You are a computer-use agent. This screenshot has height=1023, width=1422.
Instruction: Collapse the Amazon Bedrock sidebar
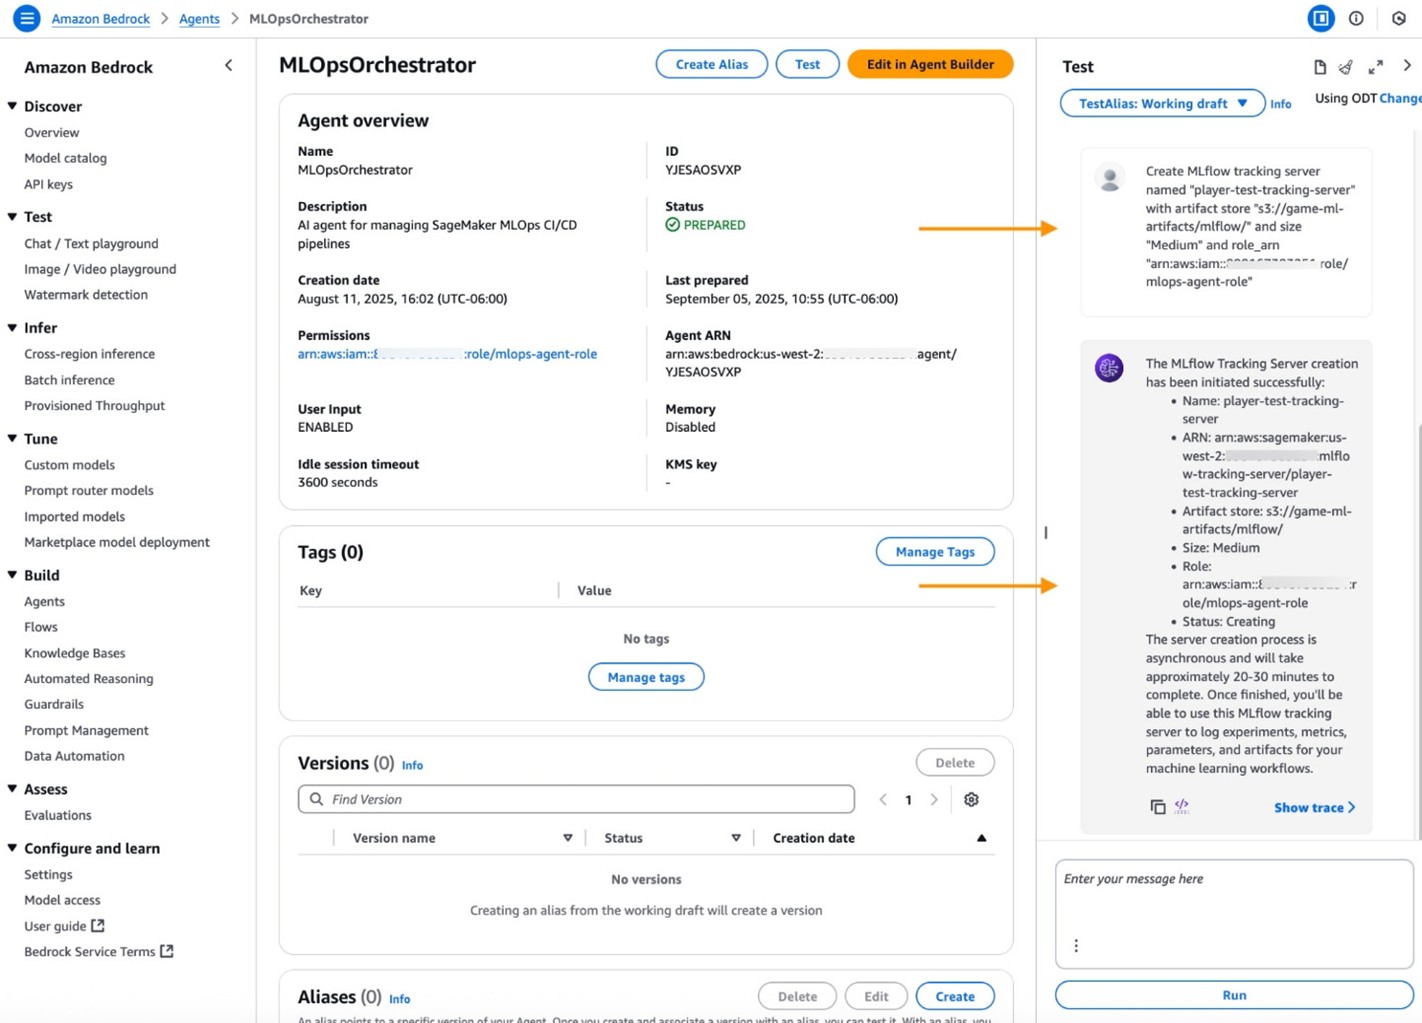click(228, 64)
